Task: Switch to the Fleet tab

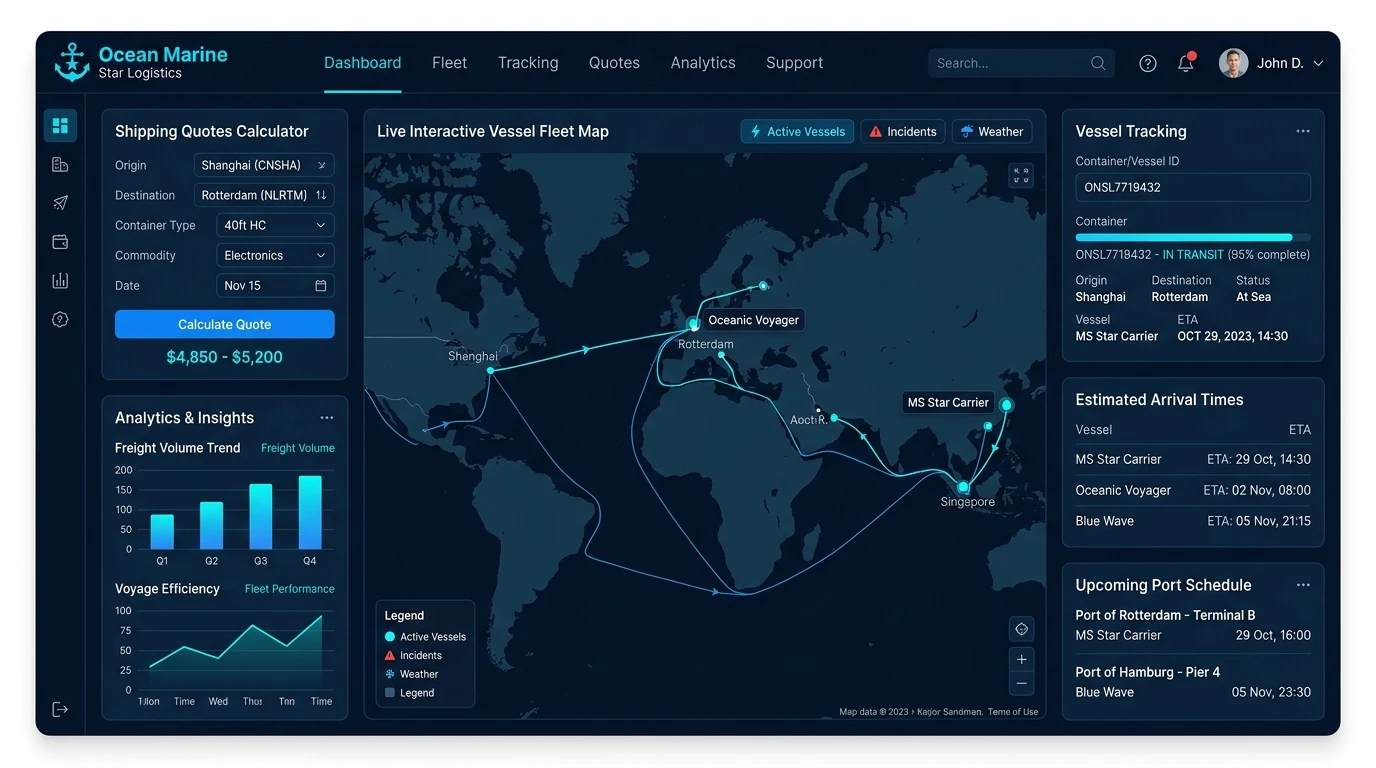Action: coord(449,63)
